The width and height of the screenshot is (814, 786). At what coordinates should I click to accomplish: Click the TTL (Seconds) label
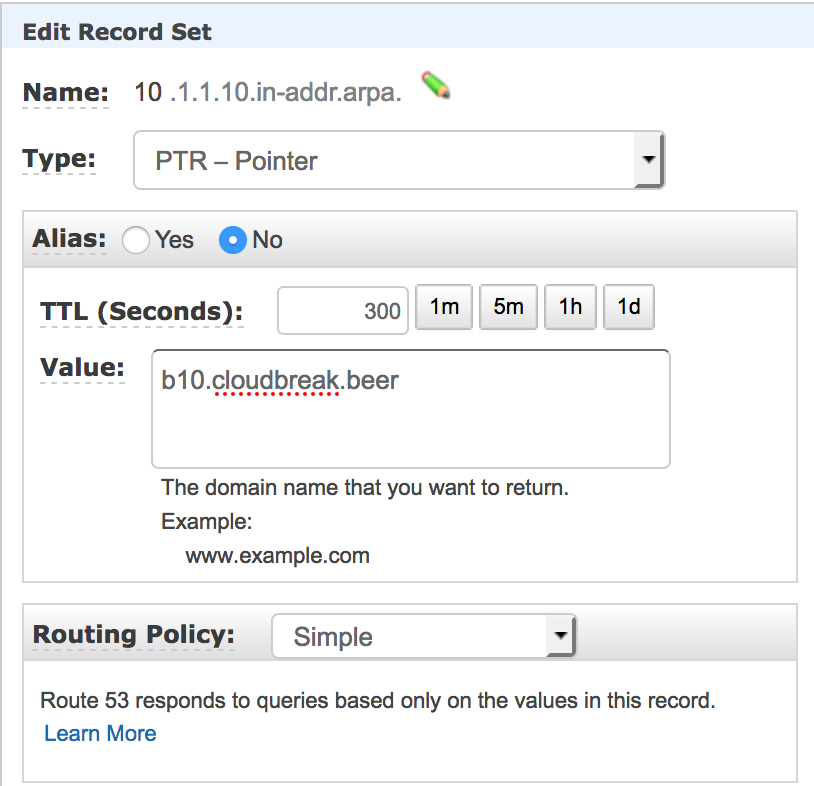(142, 311)
